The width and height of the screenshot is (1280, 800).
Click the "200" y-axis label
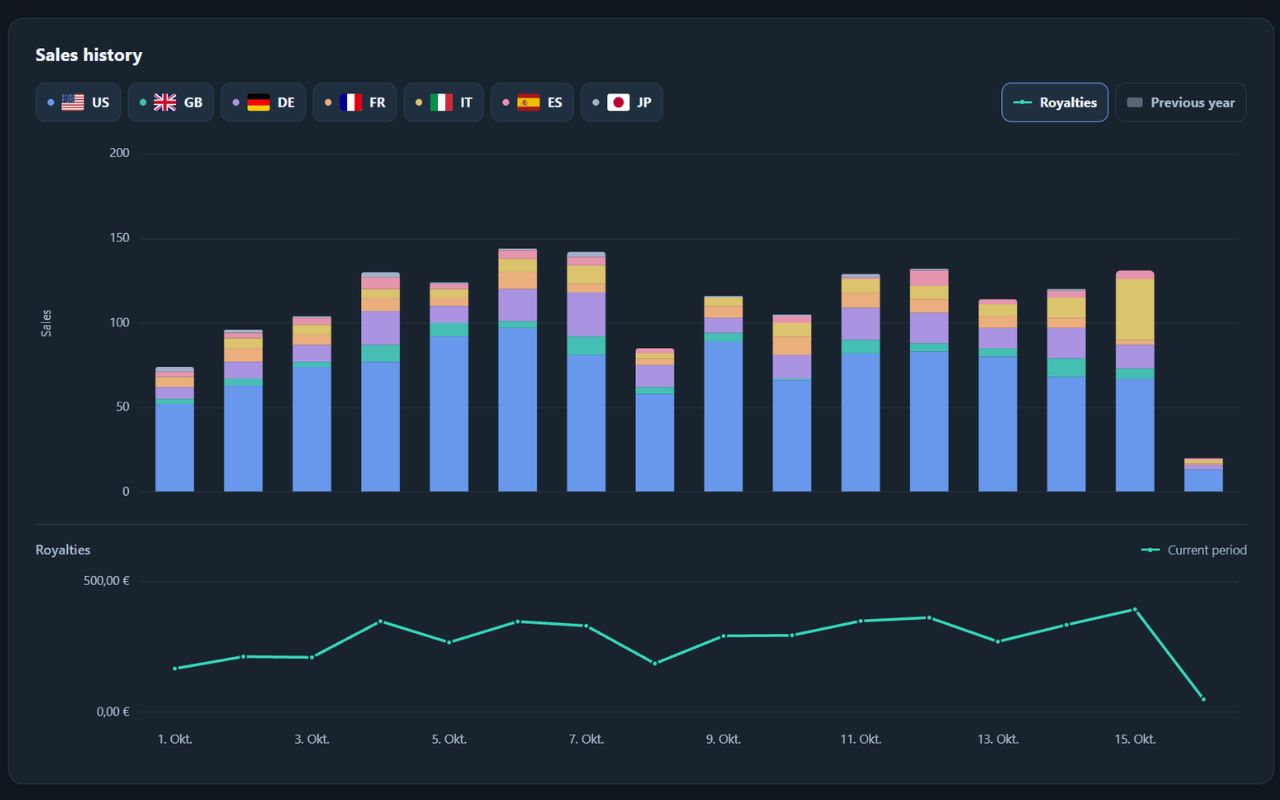(120, 153)
